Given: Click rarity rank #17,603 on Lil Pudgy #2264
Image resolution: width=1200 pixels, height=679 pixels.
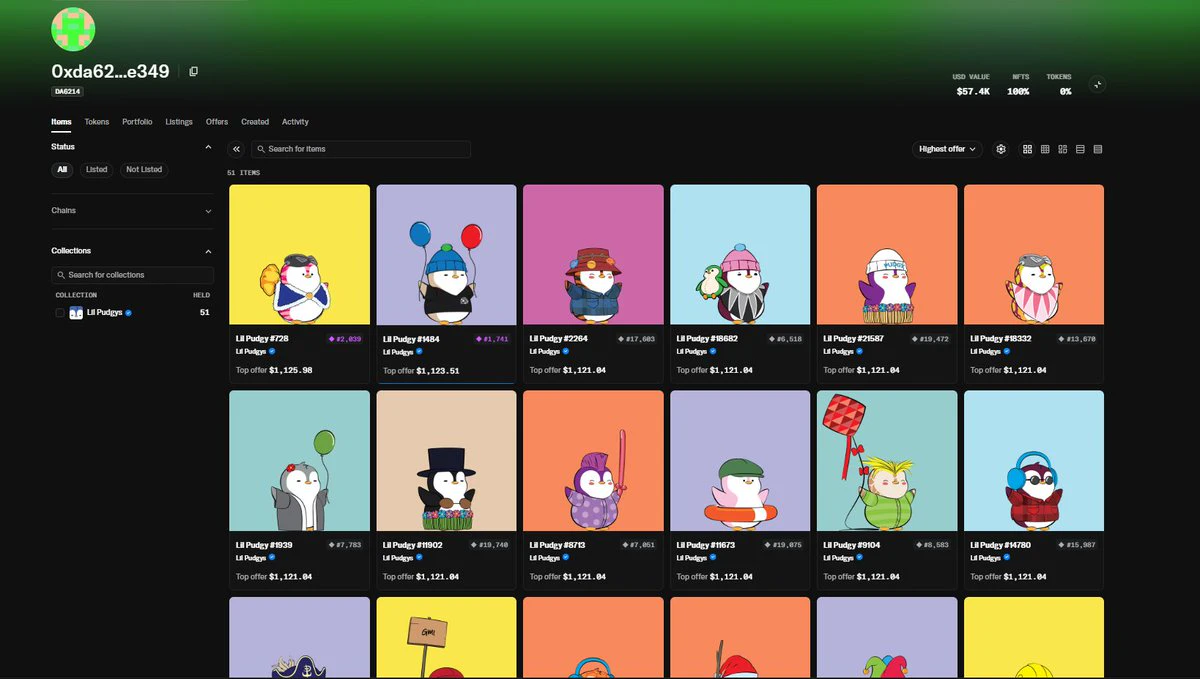Looking at the screenshot, I should point(636,339).
